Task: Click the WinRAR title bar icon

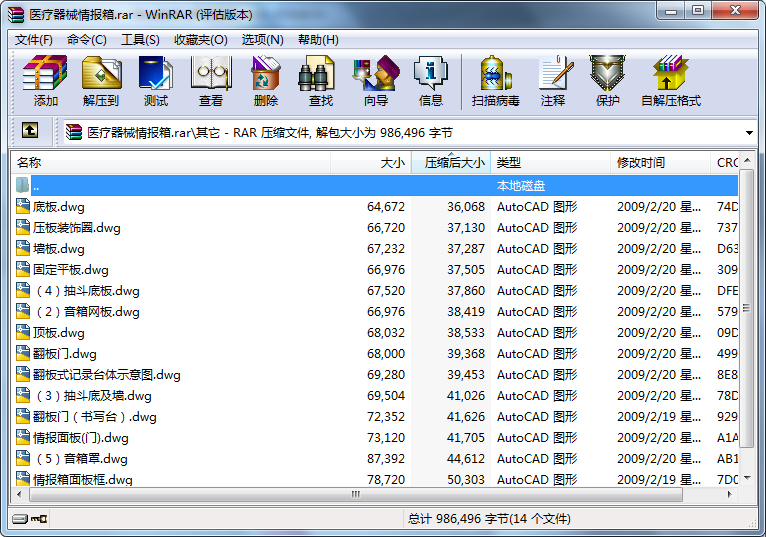Action: pos(16,14)
